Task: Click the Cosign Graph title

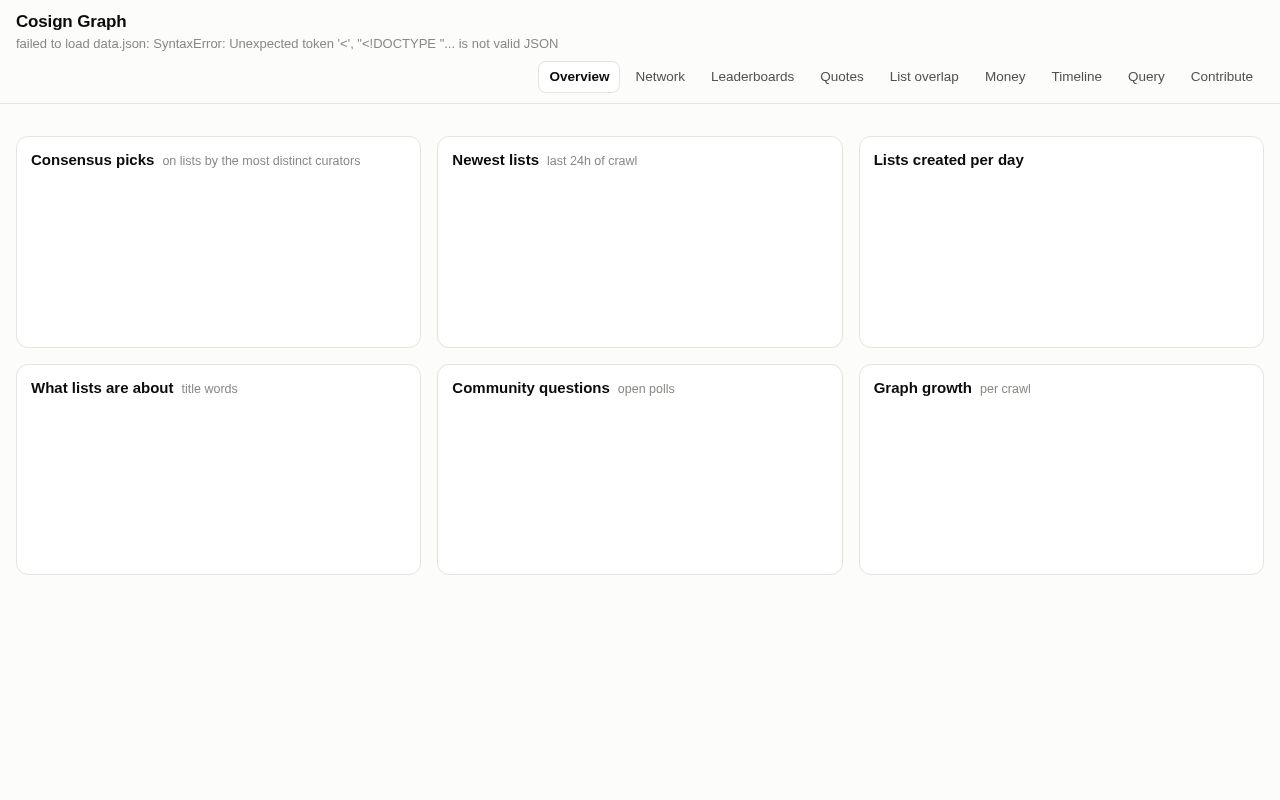Action: (71, 22)
